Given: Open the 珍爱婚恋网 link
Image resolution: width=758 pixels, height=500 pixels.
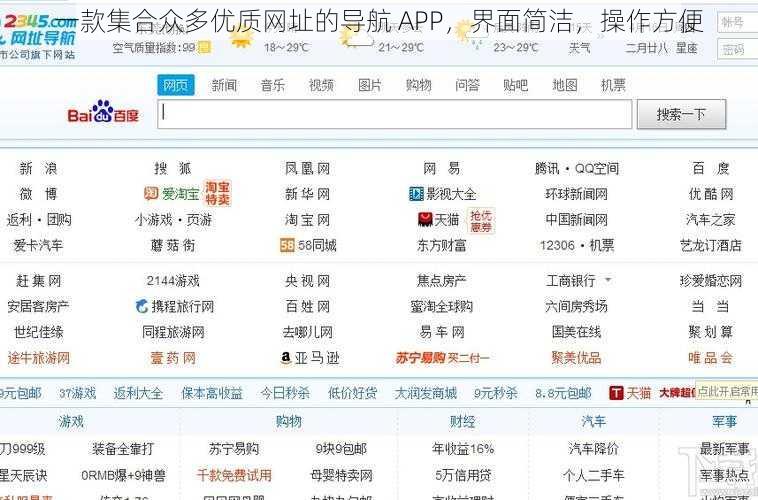Looking at the screenshot, I should [x=711, y=280].
